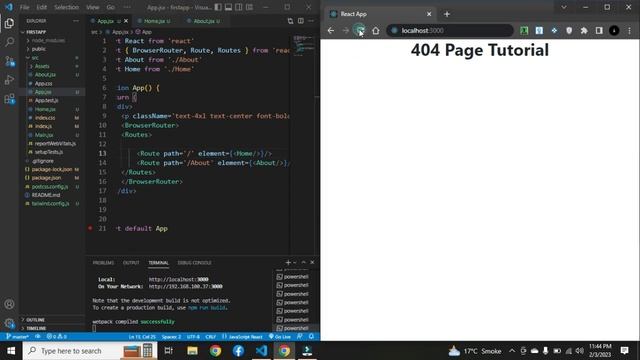Click the Customize Layout icon in title bar
This screenshot has width=640, height=360.
pos(249,7)
